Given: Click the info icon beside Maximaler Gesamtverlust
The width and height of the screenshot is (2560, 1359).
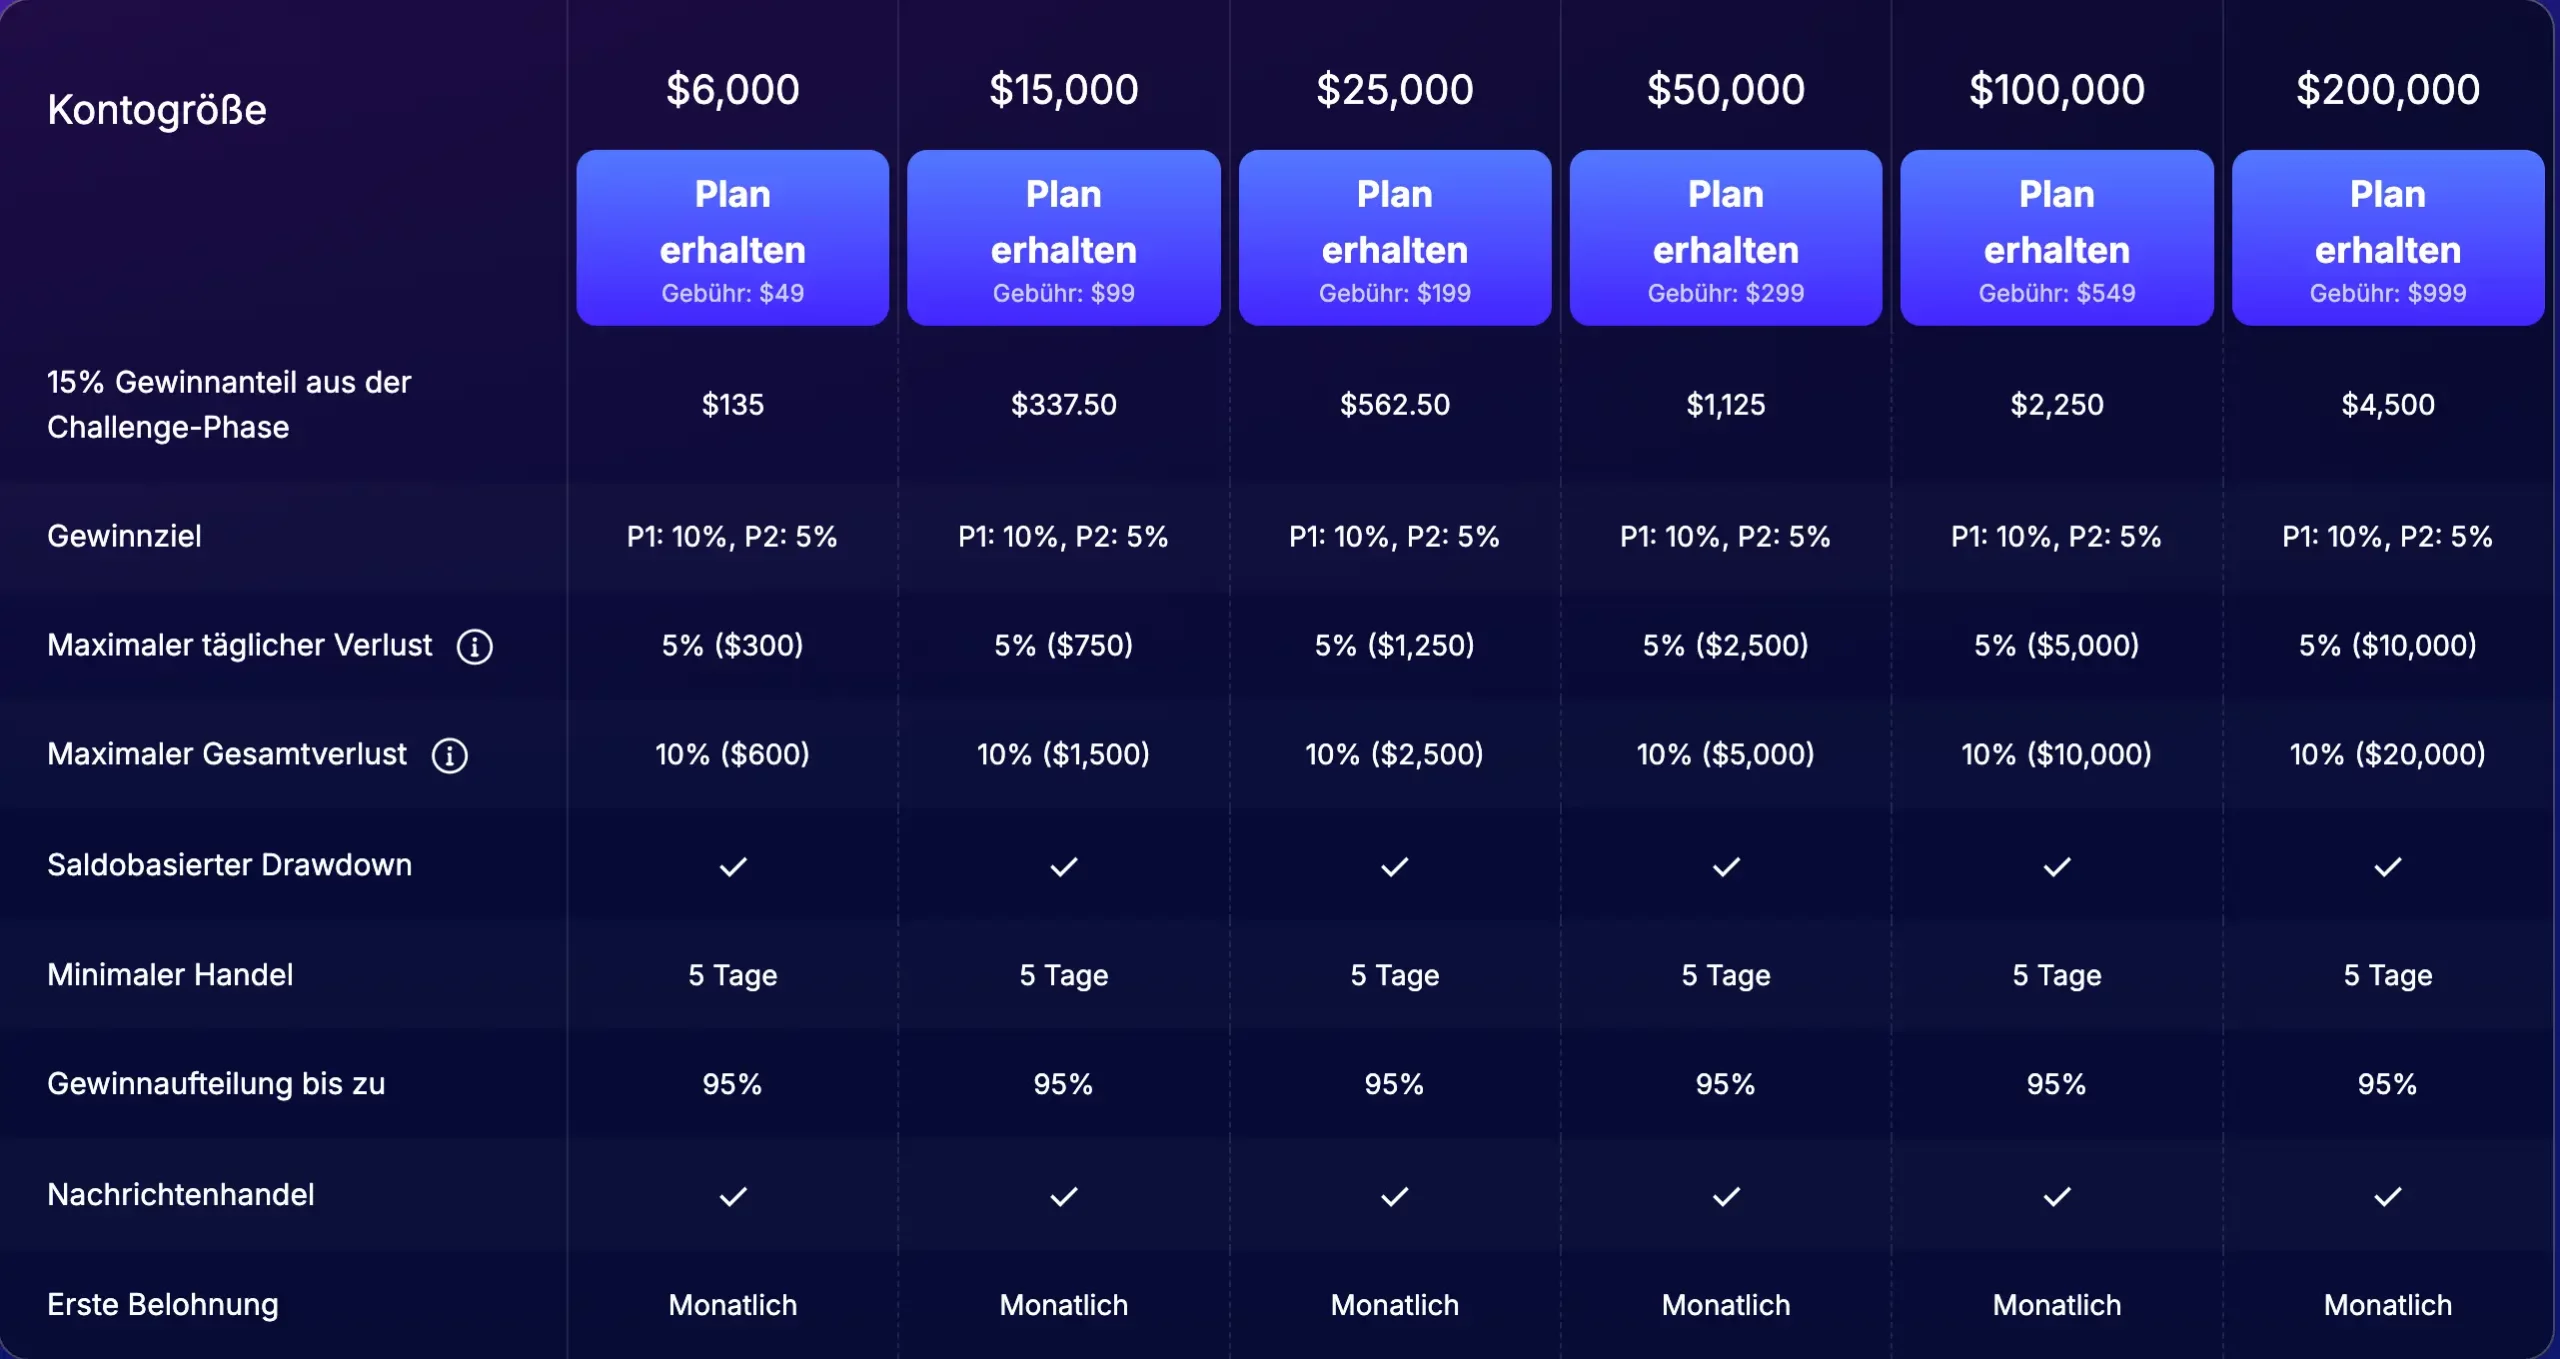Looking at the screenshot, I should [449, 755].
